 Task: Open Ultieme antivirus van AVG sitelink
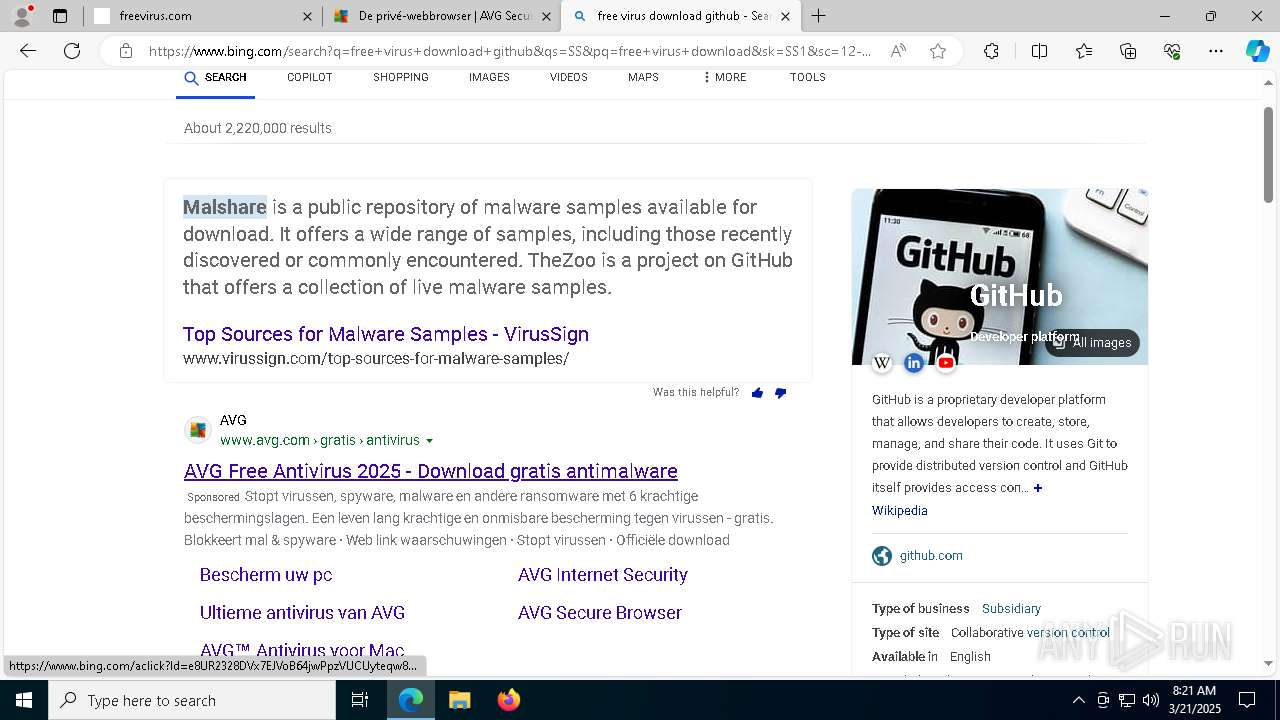(302, 613)
